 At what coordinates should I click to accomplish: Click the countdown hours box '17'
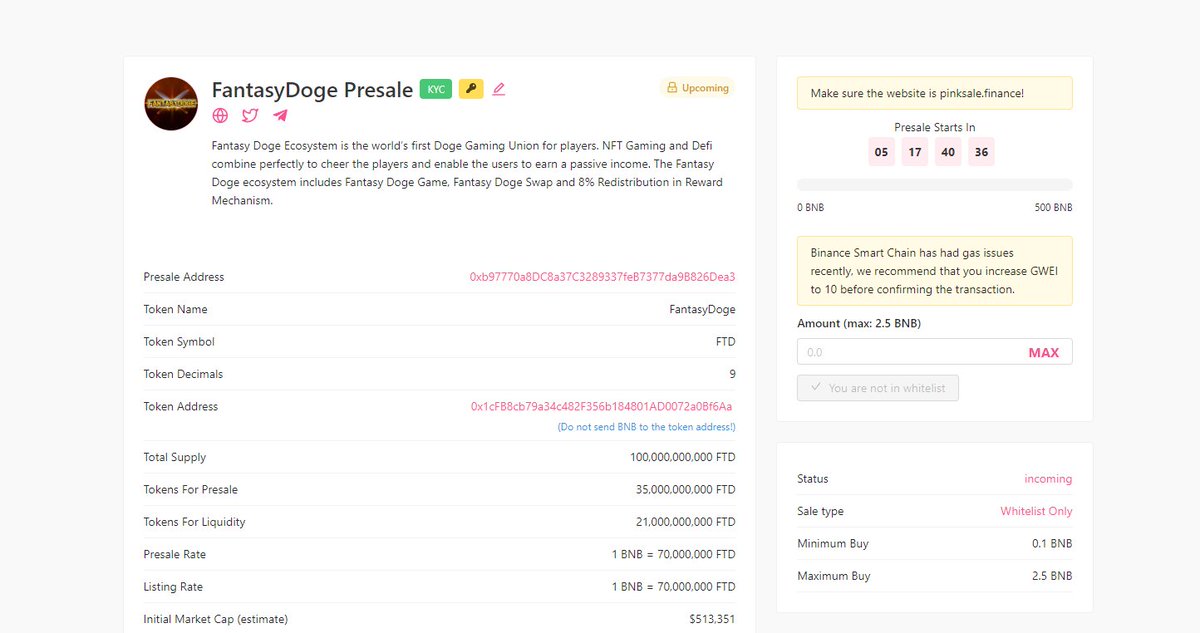click(914, 152)
